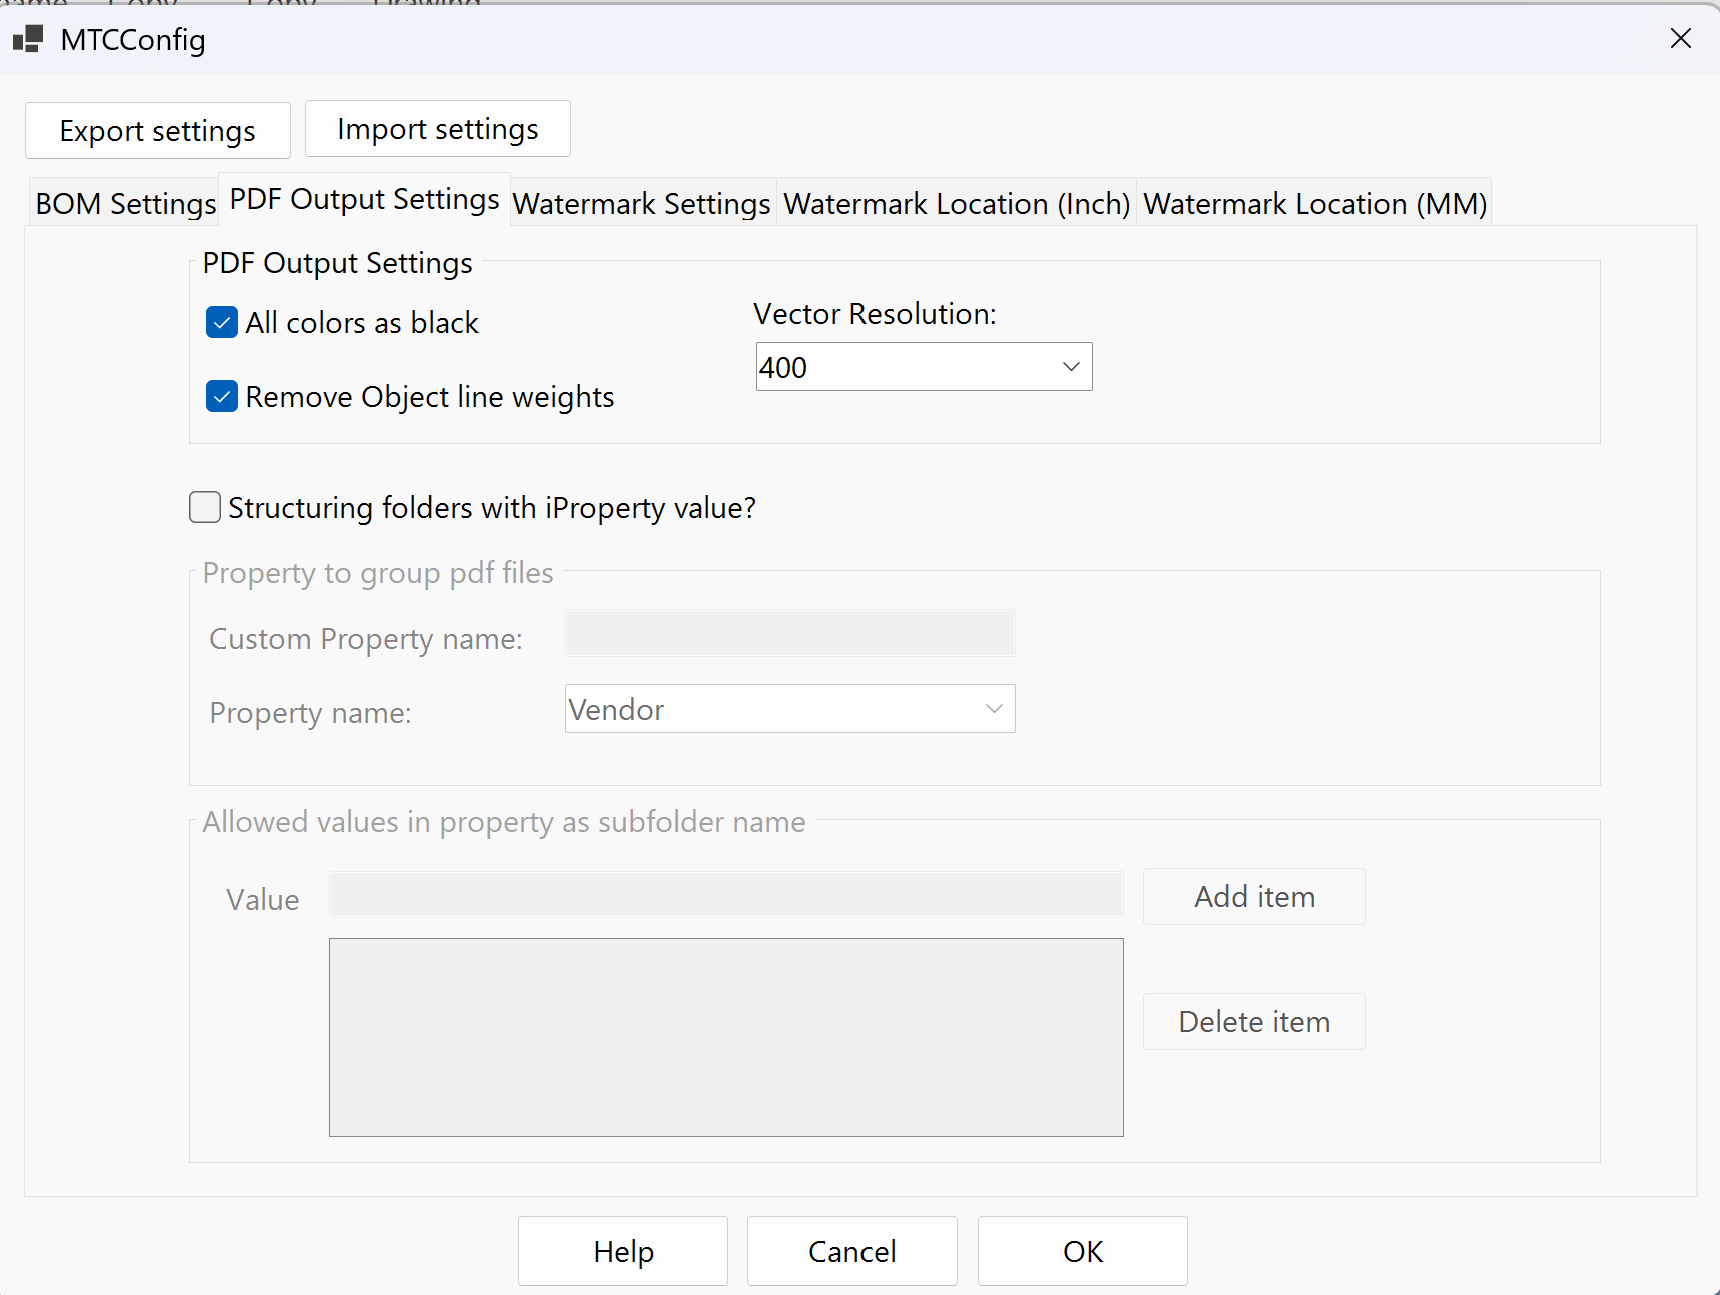
Task: Switch to BOM Settings tab
Action: click(125, 203)
